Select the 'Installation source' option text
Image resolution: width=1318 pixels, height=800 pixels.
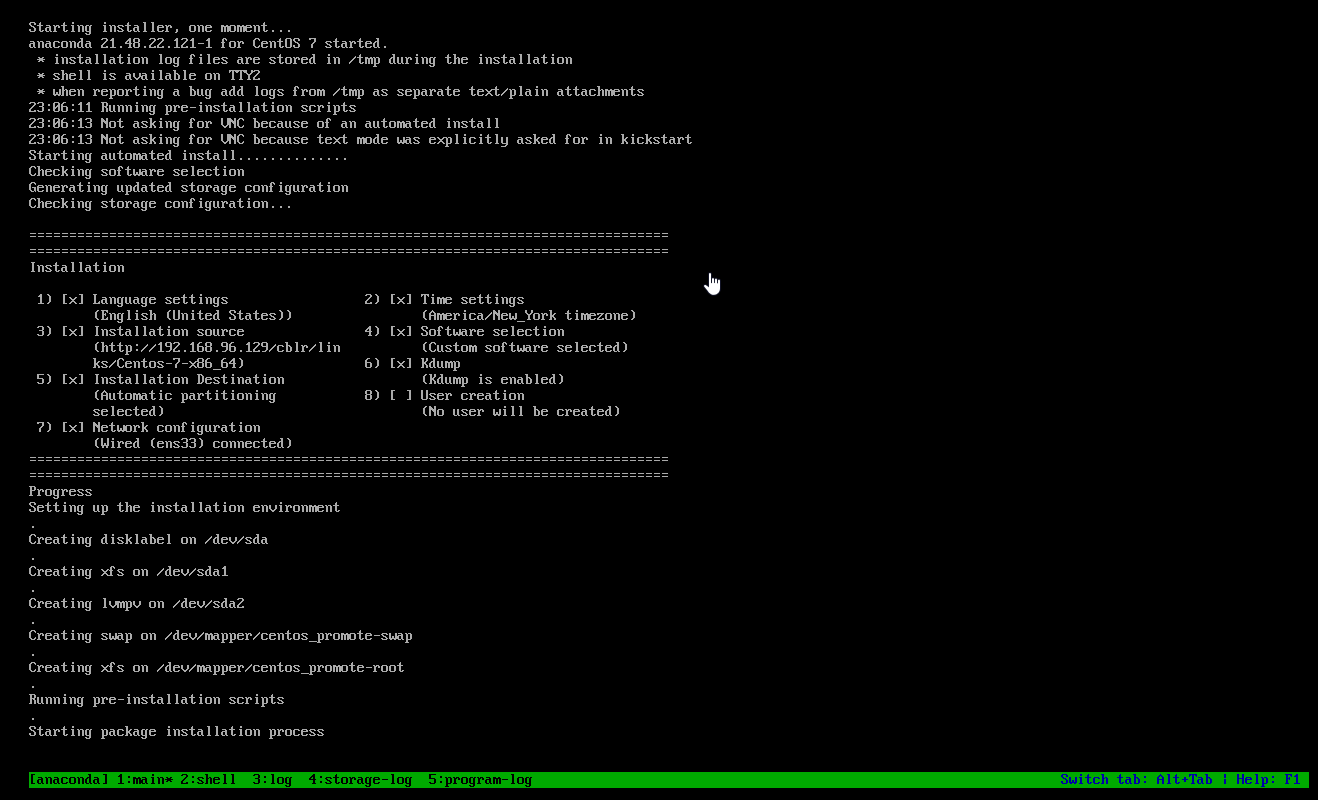click(168, 331)
